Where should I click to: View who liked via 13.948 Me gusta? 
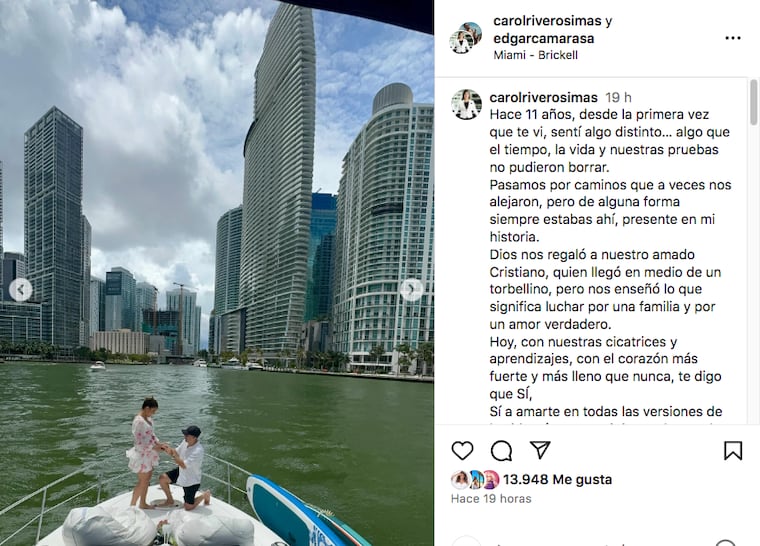pyautogui.click(x=557, y=480)
